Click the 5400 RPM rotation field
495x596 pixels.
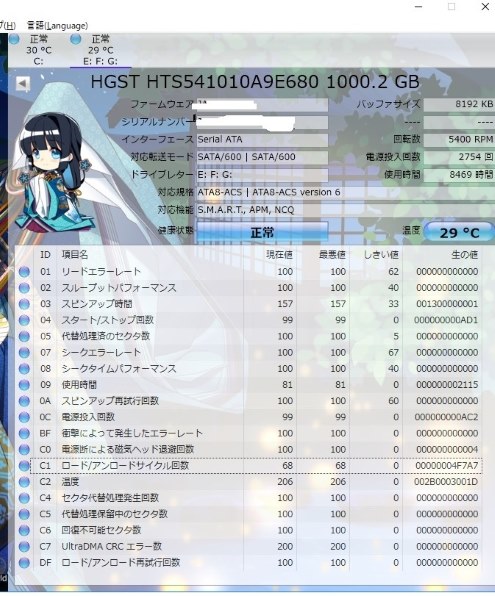click(x=459, y=139)
